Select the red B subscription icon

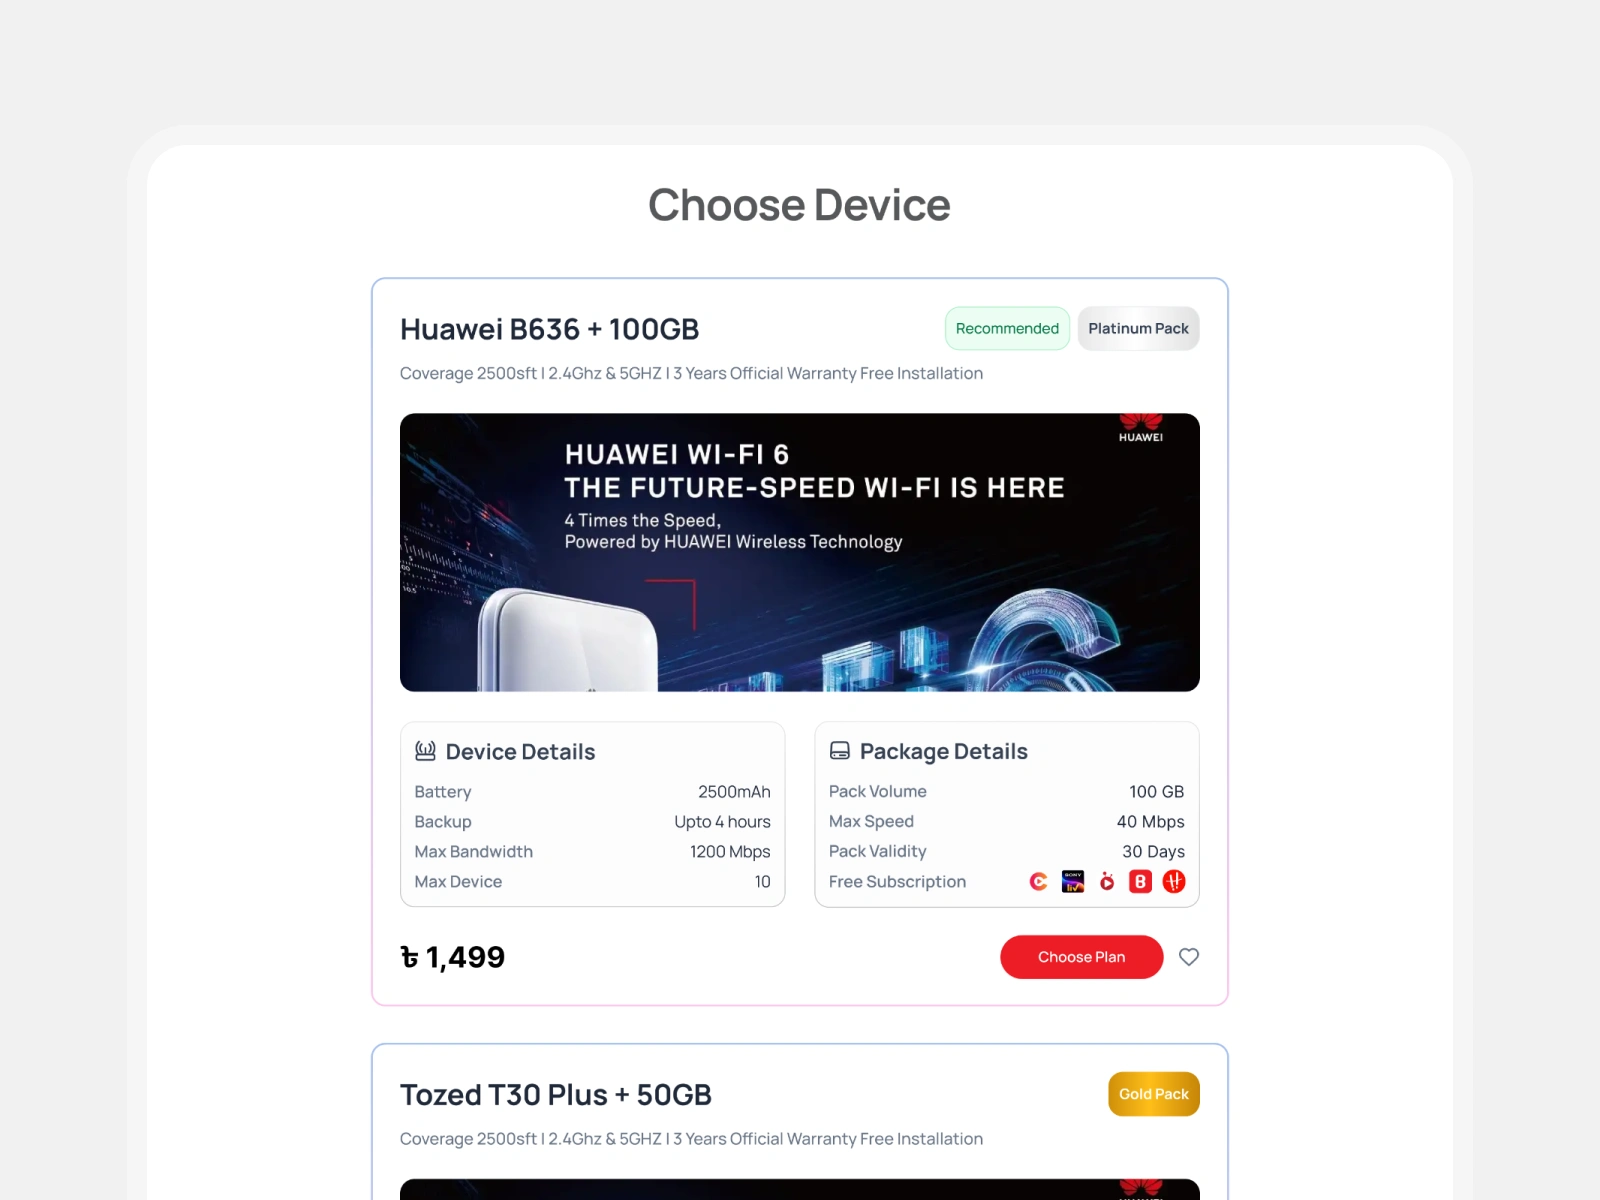[1141, 881]
